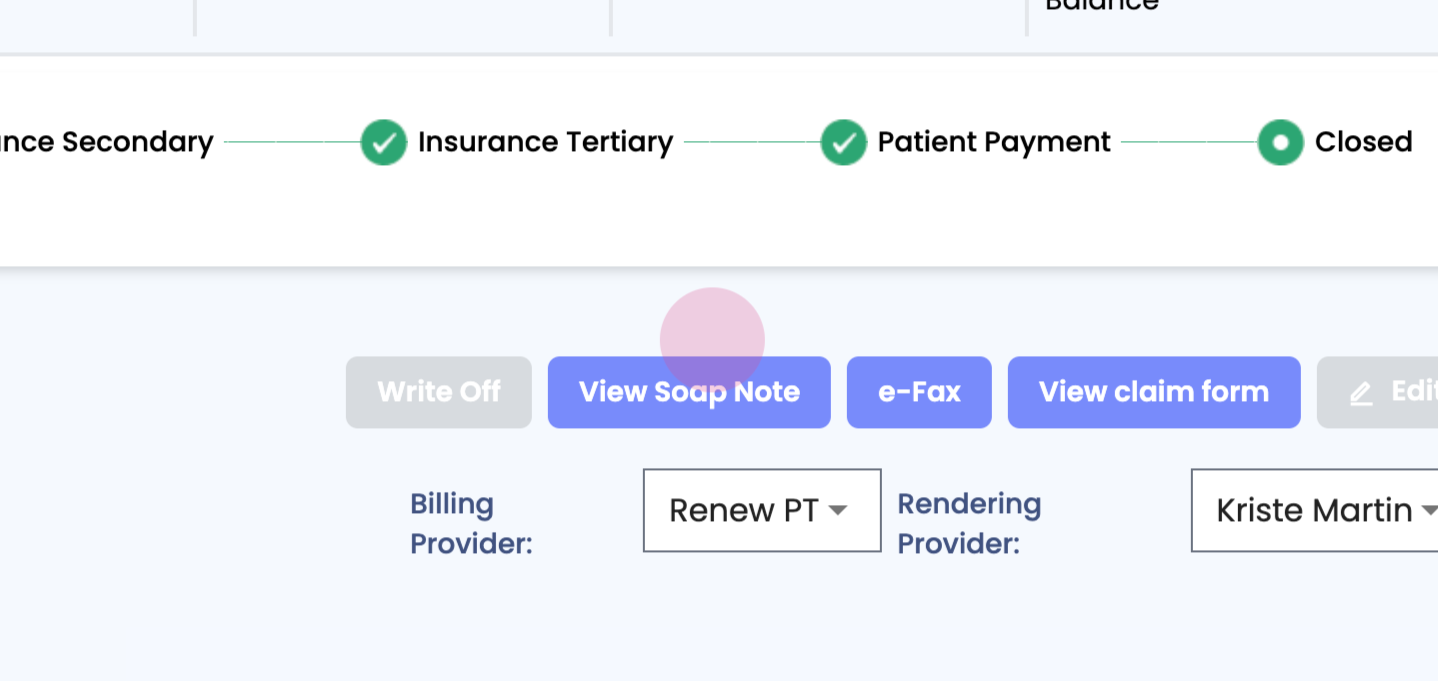Image resolution: width=1438 pixels, height=681 pixels.
Task: Open the Renew PT billing provider dropdown
Action: coord(761,510)
